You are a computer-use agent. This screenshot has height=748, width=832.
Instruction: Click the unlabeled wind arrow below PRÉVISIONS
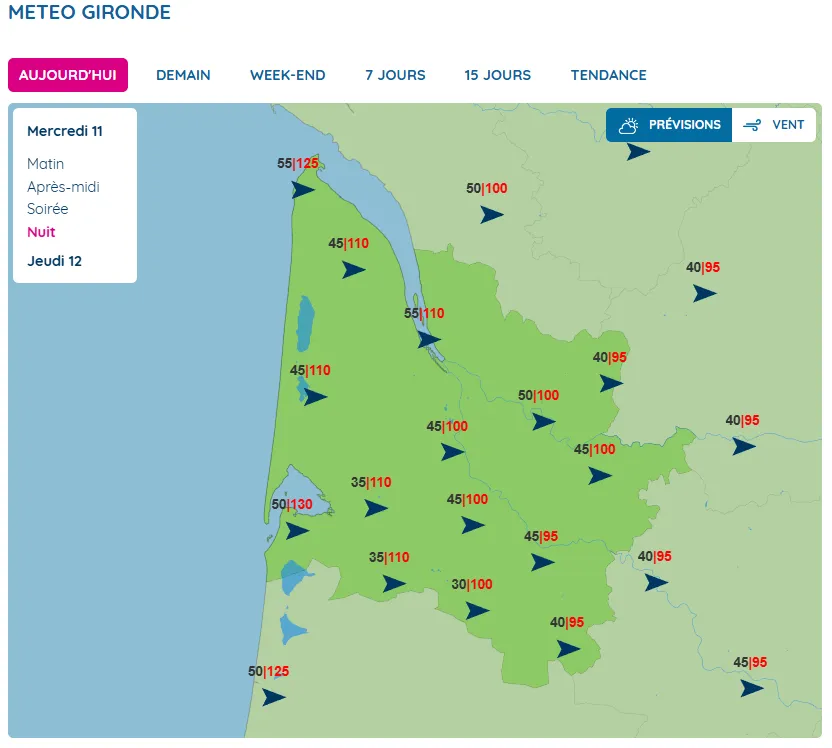pyautogui.click(x=638, y=152)
